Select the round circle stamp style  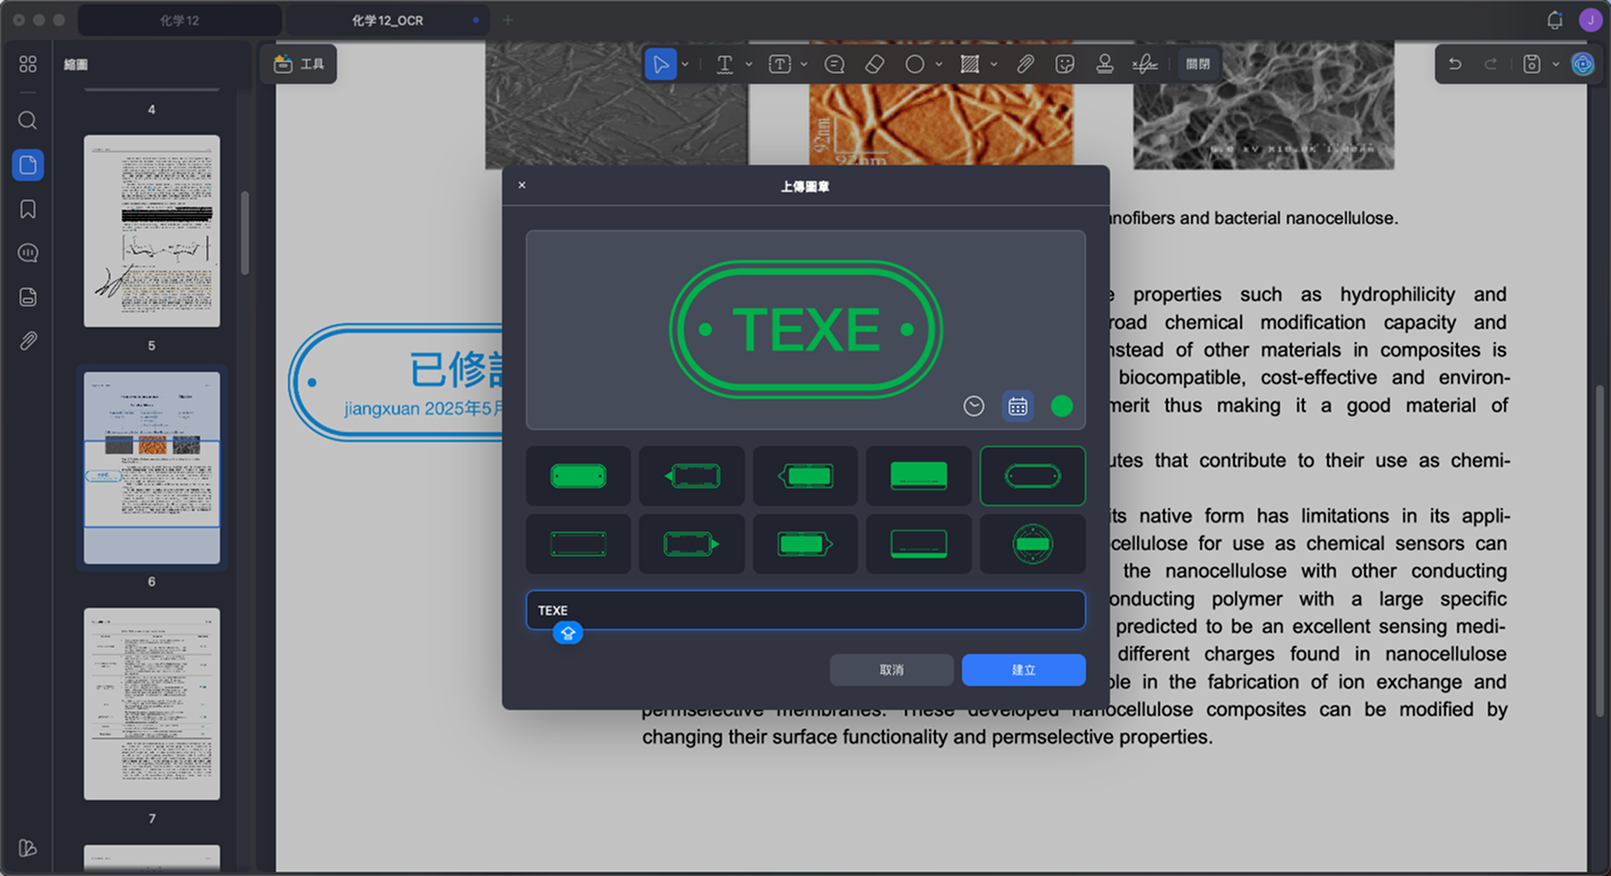coord(1032,544)
